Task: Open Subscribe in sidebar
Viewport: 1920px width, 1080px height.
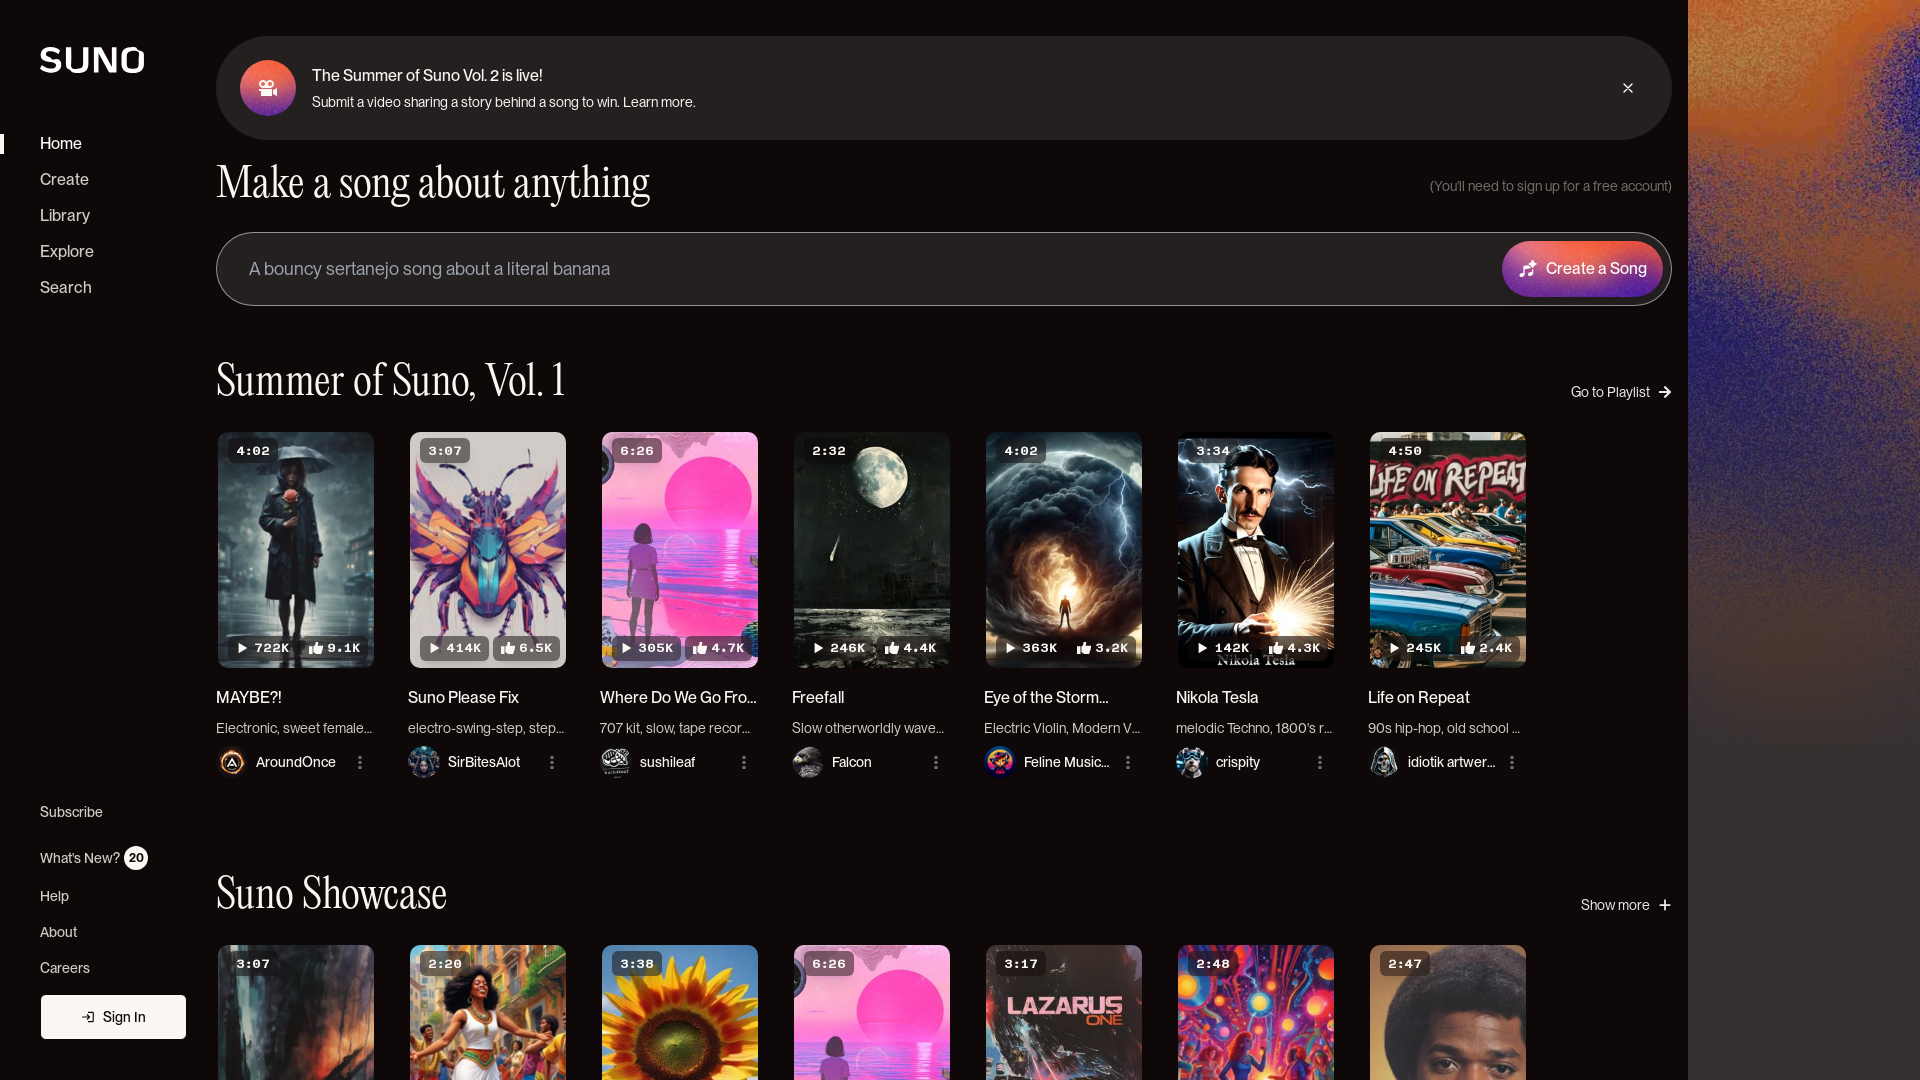Action: coord(71,812)
